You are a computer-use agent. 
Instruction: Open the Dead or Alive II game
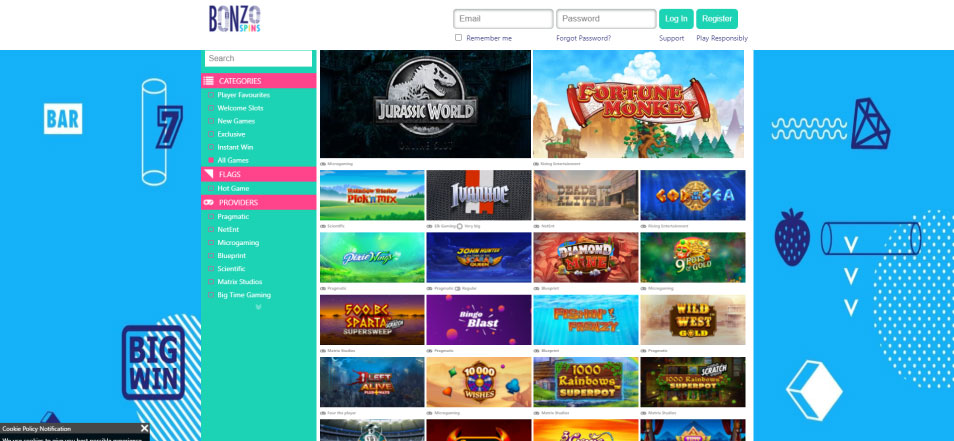click(x=586, y=195)
